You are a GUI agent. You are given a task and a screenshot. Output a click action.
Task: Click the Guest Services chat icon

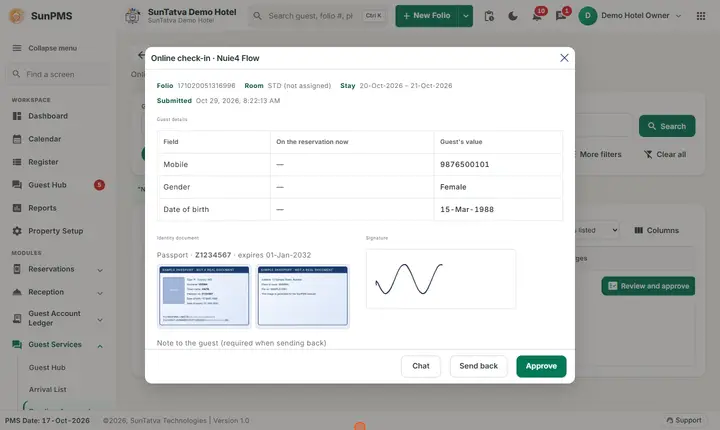coord(17,345)
